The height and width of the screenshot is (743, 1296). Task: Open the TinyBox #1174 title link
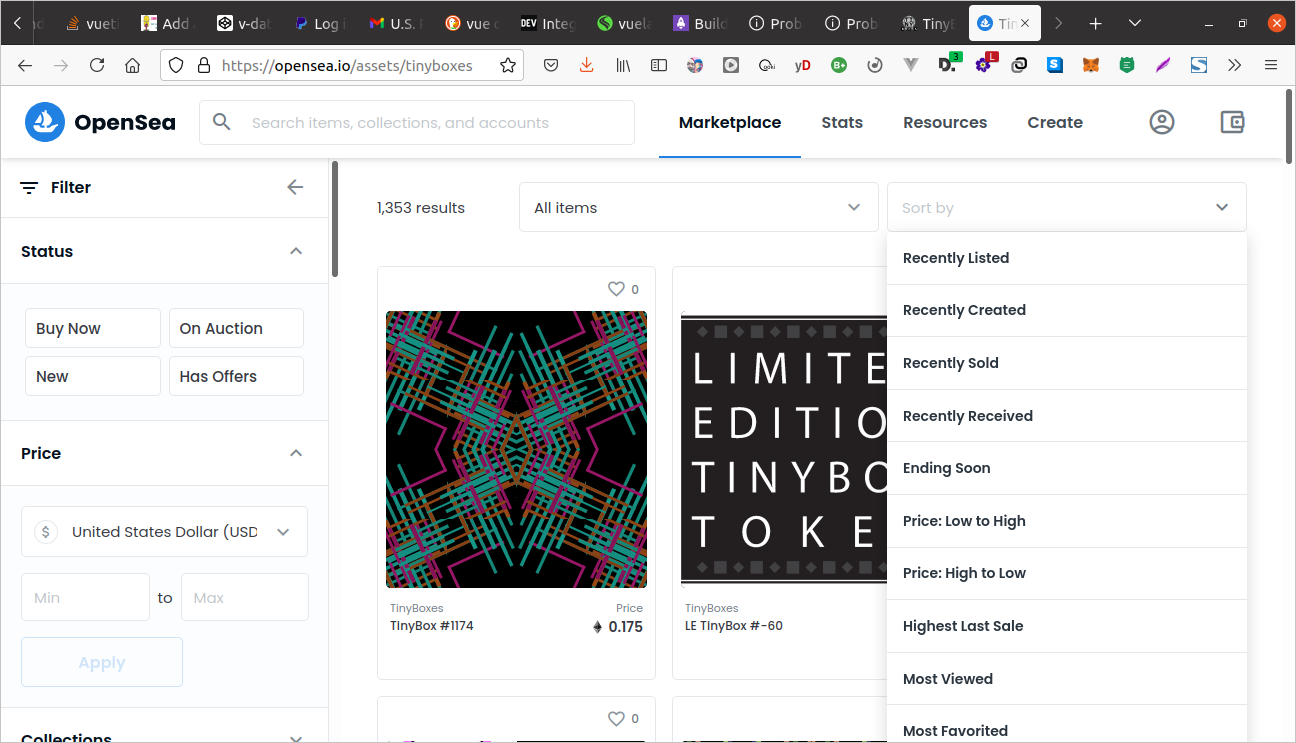pyautogui.click(x=432, y=626)
